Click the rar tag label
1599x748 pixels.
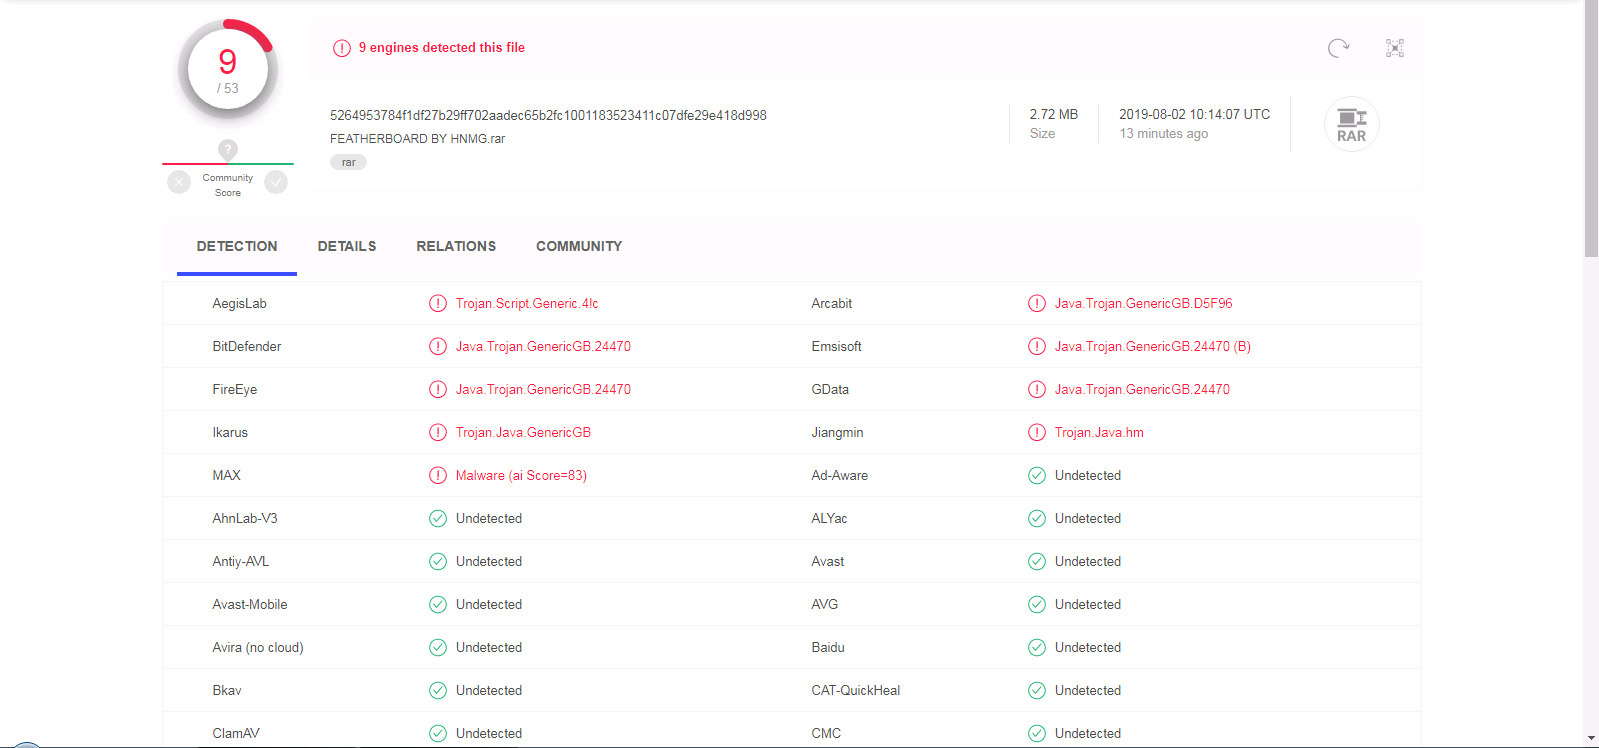348,162
